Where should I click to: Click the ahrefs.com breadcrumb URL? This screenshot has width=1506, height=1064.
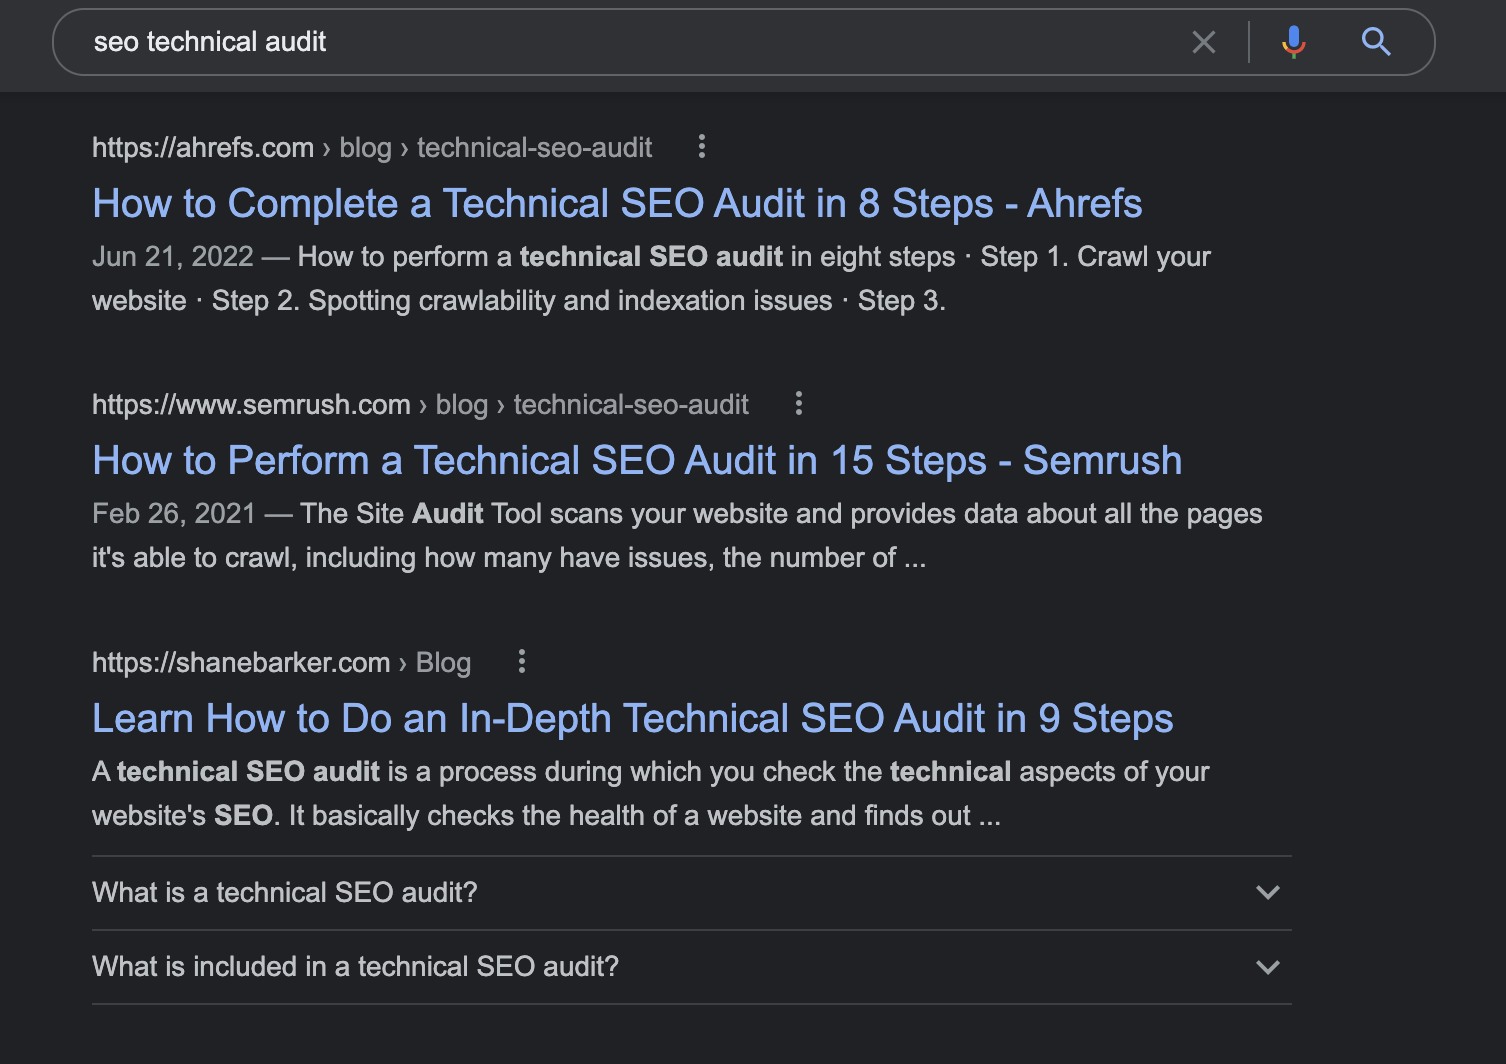pos(372,148)
